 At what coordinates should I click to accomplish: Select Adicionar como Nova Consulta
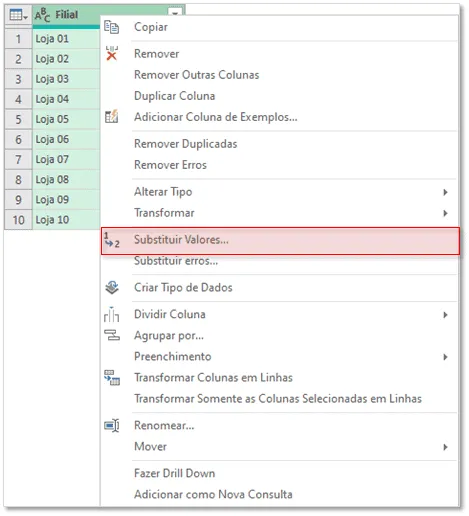(x=213, y=494)
